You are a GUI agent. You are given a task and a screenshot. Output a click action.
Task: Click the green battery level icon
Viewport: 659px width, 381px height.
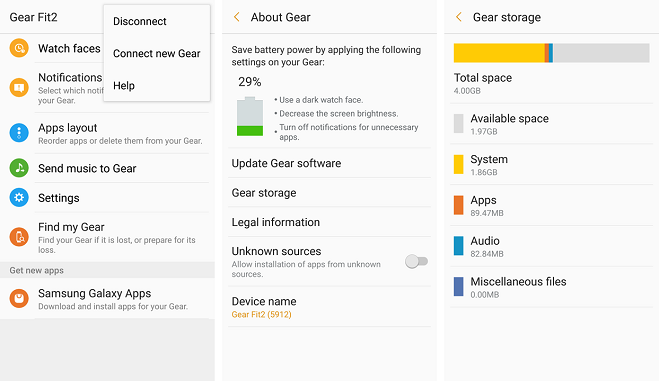click(250, 117)
